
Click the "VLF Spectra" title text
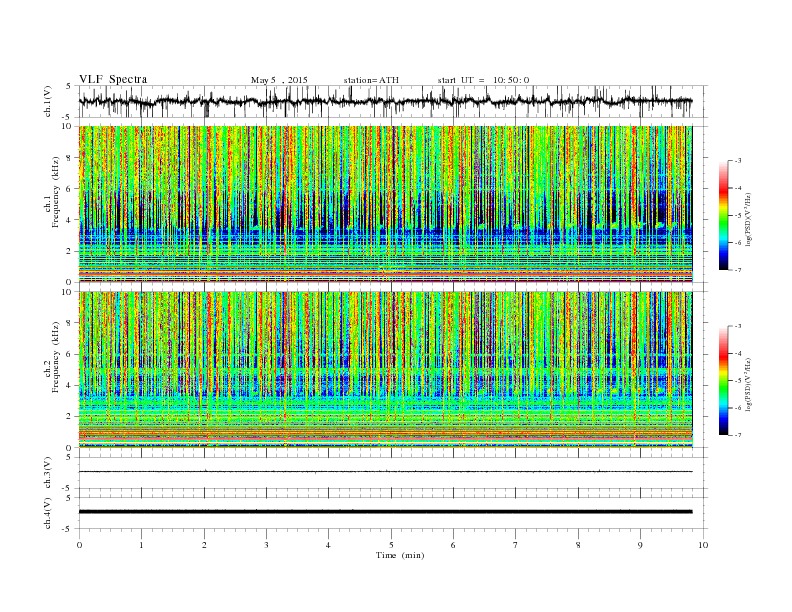point(113,79)
